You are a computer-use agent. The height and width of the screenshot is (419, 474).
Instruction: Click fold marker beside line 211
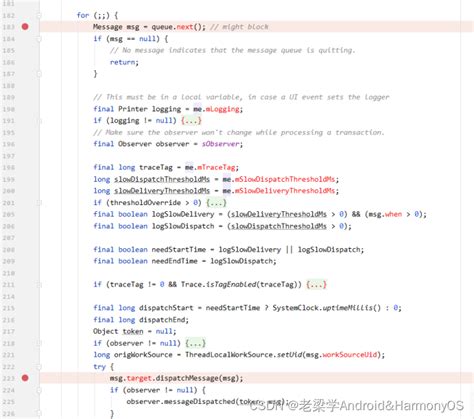(39, 285)
